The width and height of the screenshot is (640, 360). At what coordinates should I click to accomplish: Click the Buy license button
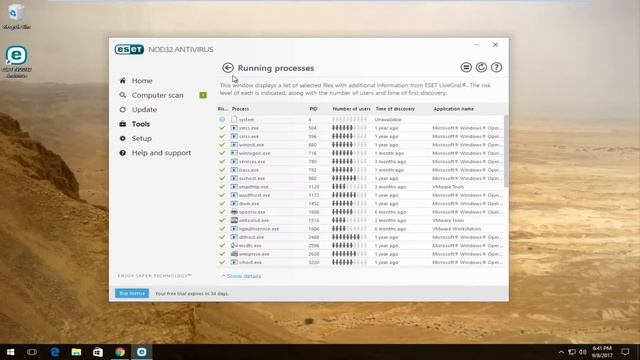click(x=132, y=293)
